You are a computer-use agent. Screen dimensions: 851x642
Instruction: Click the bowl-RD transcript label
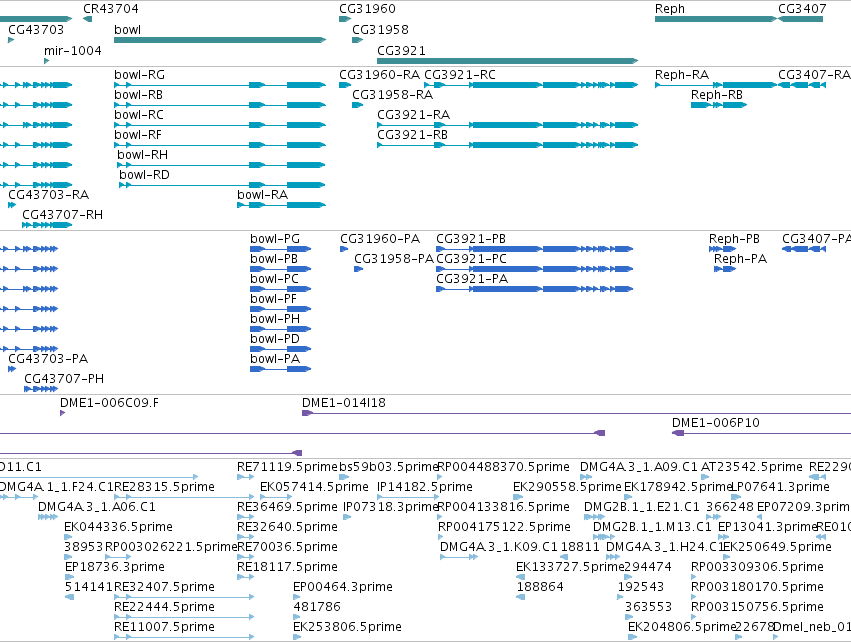pos(144,175)
